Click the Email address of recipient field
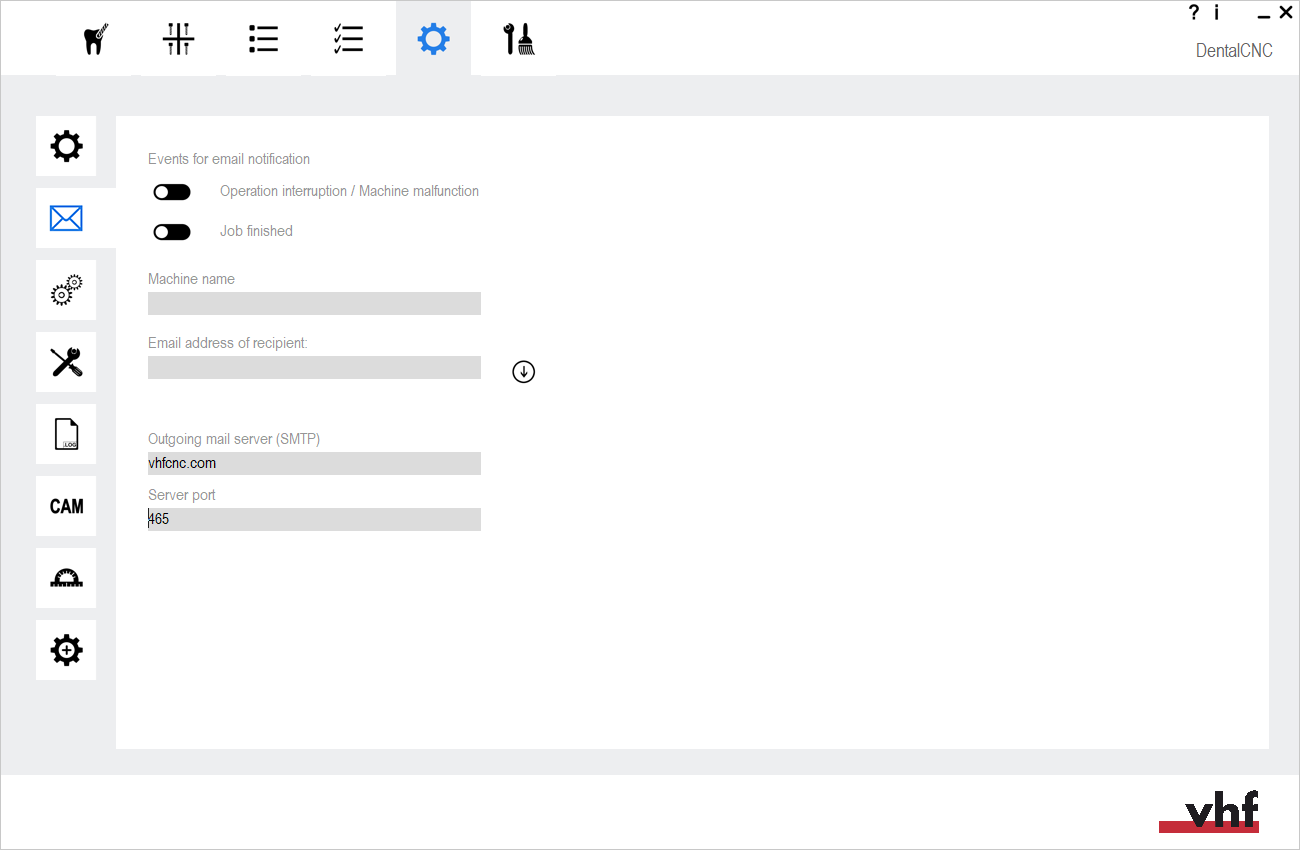This screenshot has width=1300, height=850. tap(314, 367)
